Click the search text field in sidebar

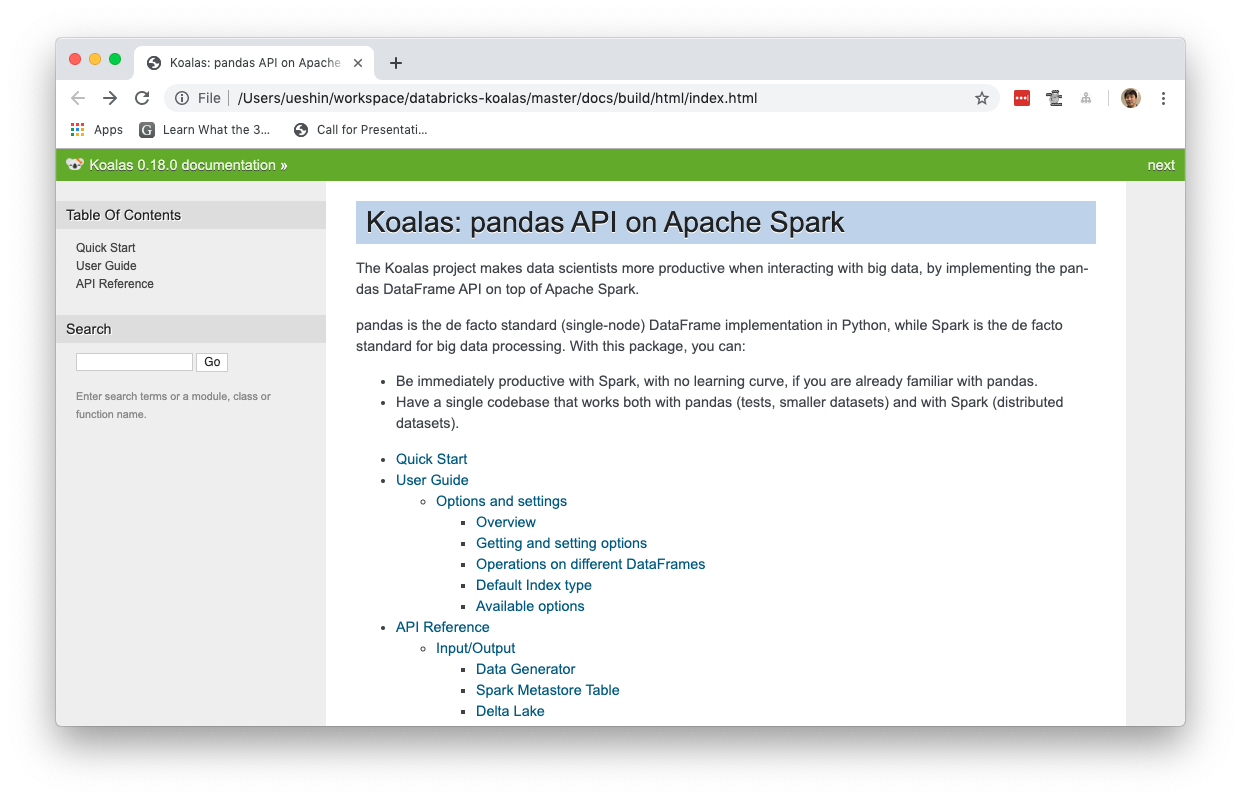tap(134, 362)
